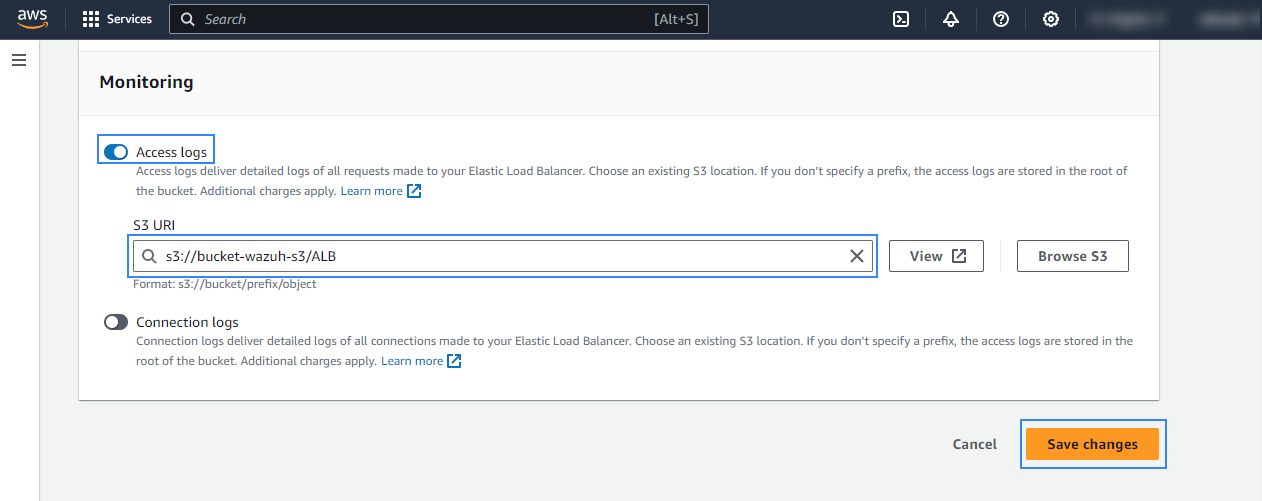The image size is (1262, 501).
Task: Disable the Access logs toggle
Action: tap(116, 152)
